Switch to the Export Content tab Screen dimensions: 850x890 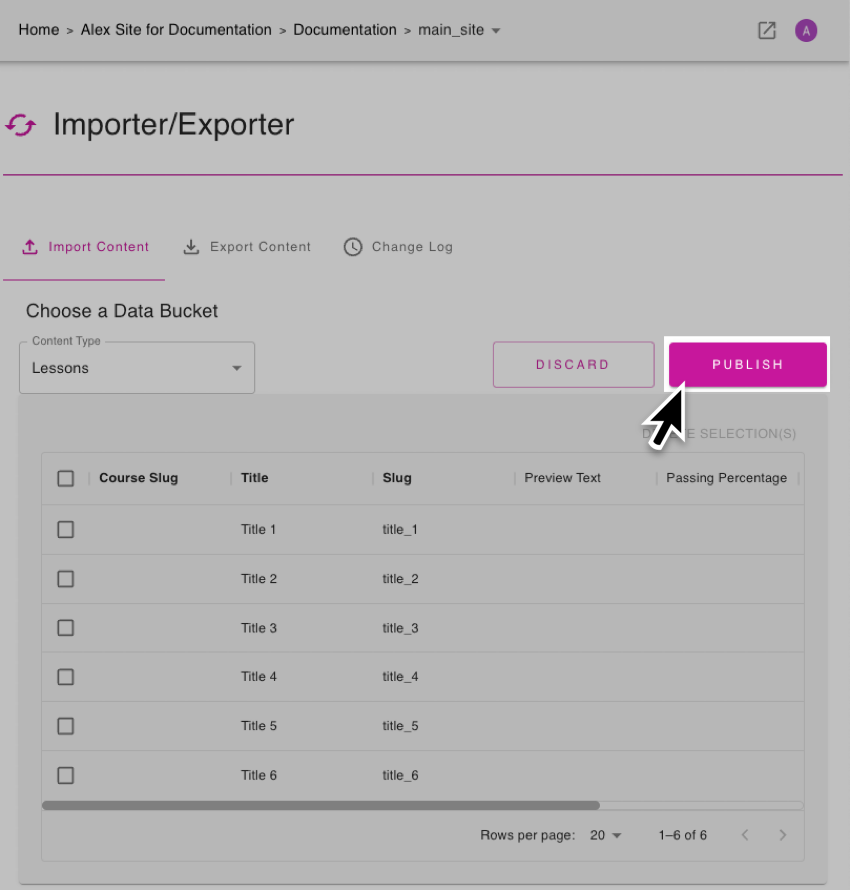pos(260,247)
